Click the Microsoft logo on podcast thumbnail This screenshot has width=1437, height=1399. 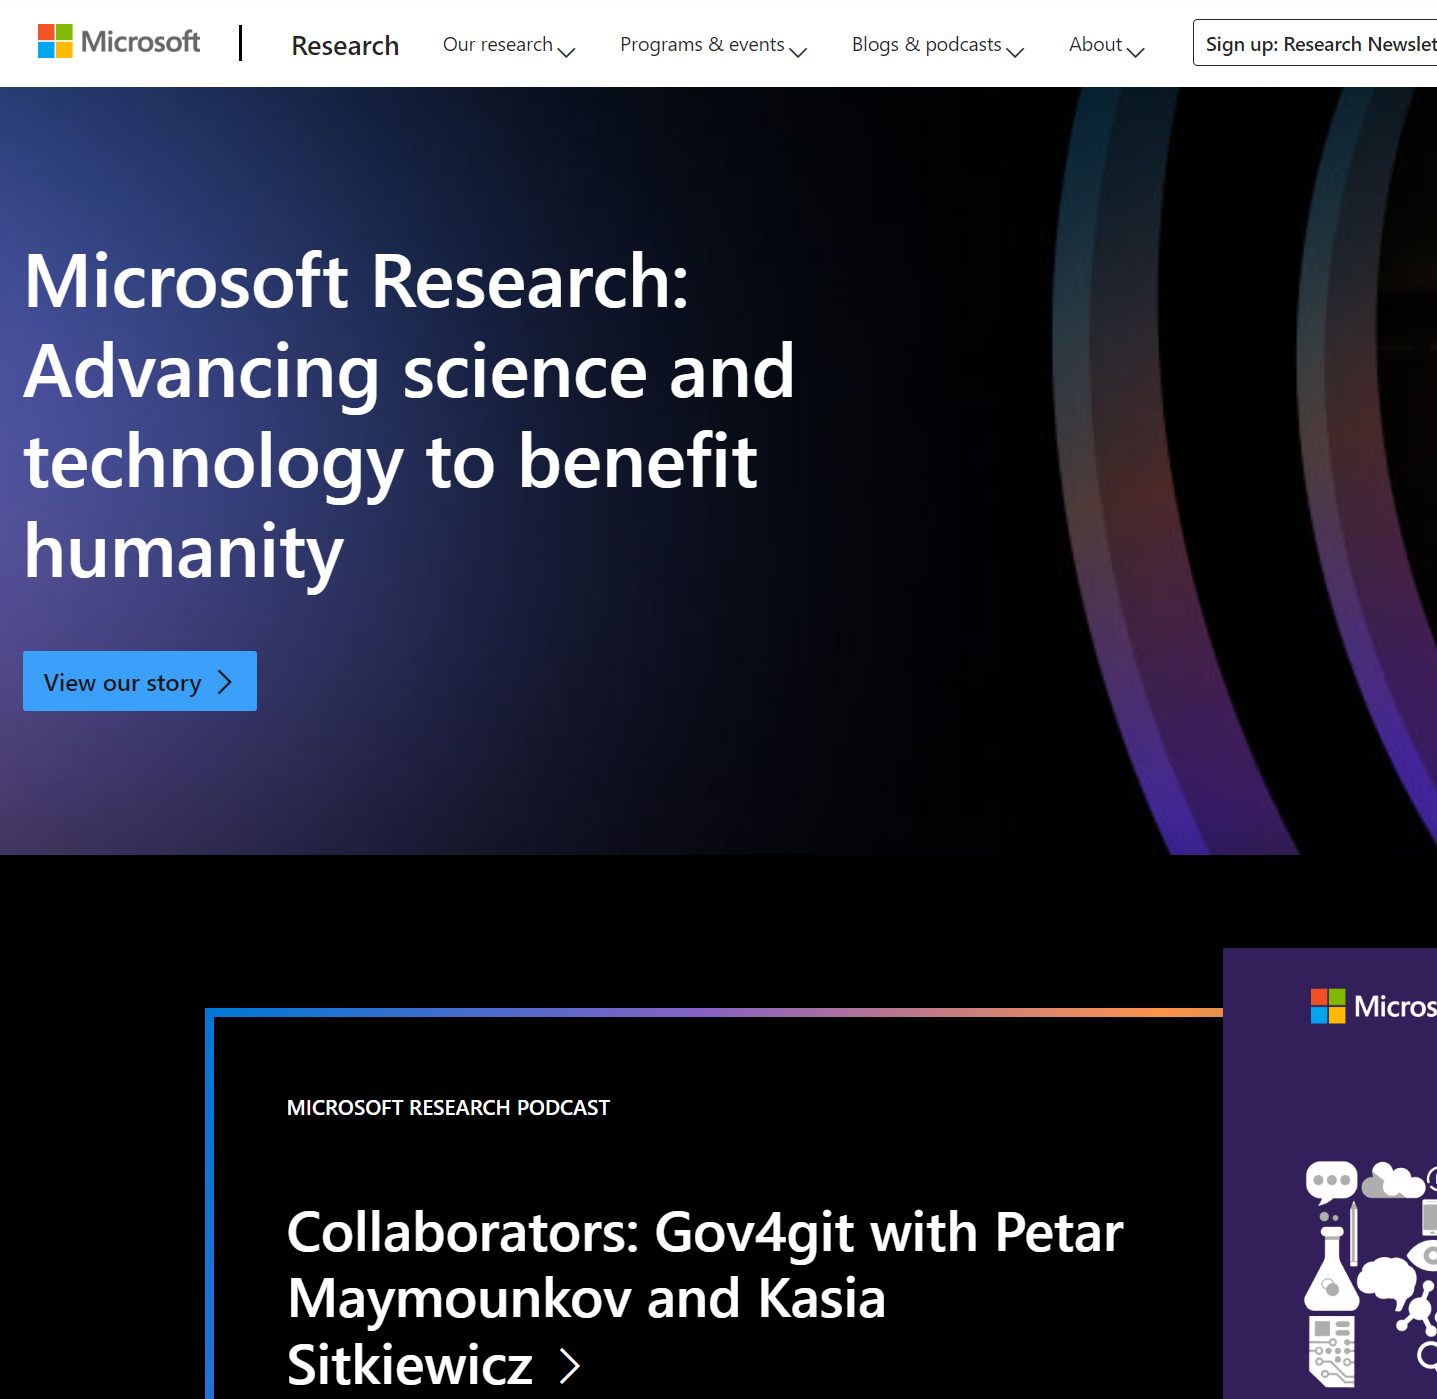(x=1373, y=1006)
